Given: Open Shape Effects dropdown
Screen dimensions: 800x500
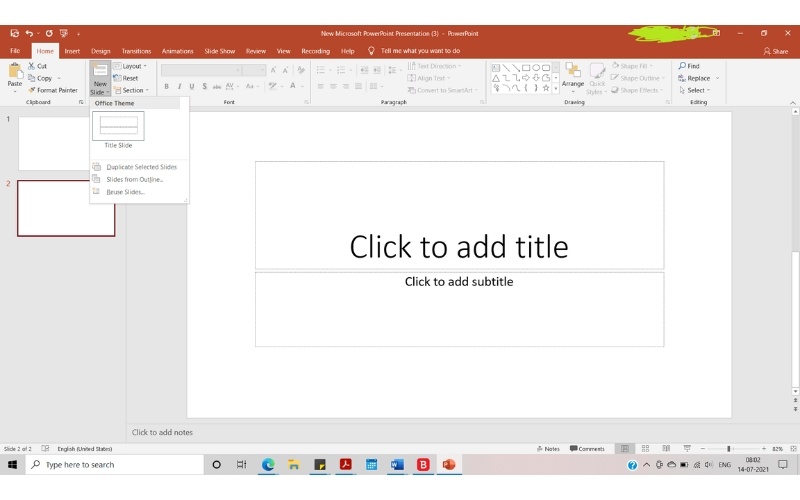Looking at the screenshot, I should coord(637,90).
